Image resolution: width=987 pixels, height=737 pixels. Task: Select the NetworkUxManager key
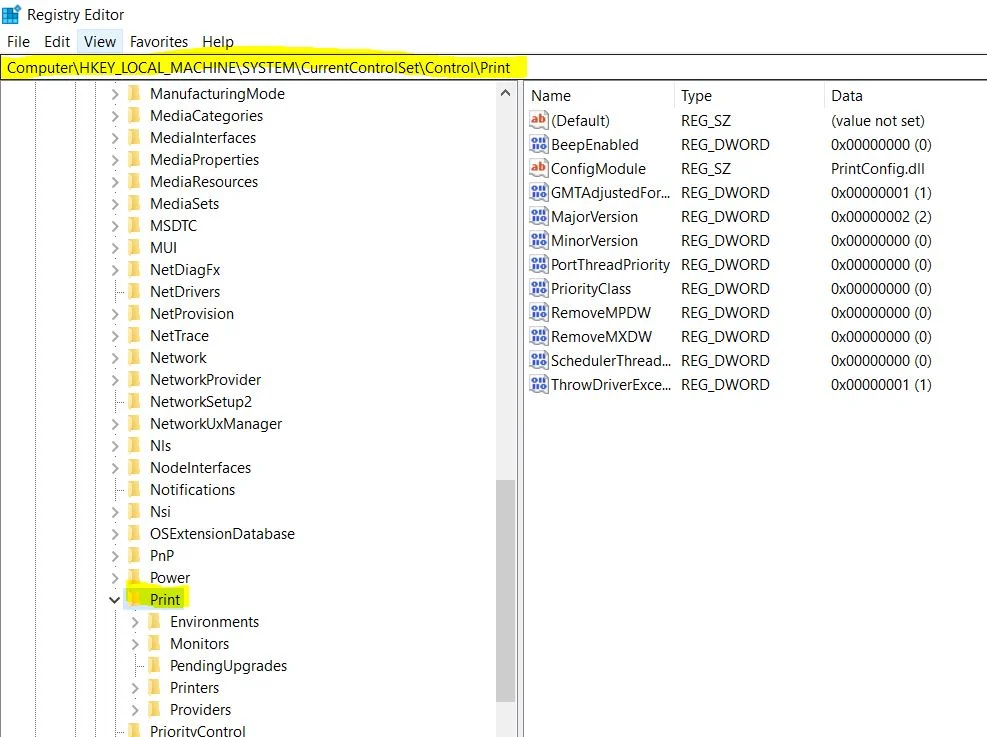[x=216, y=424]
